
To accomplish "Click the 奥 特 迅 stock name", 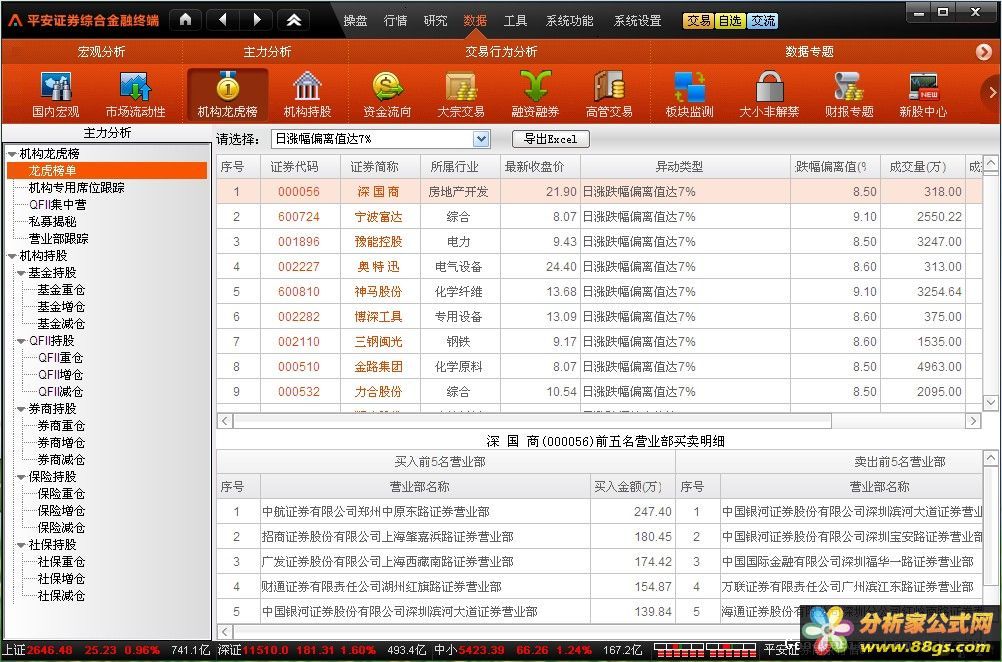I will pyautogui.click(x=378, y=266).
